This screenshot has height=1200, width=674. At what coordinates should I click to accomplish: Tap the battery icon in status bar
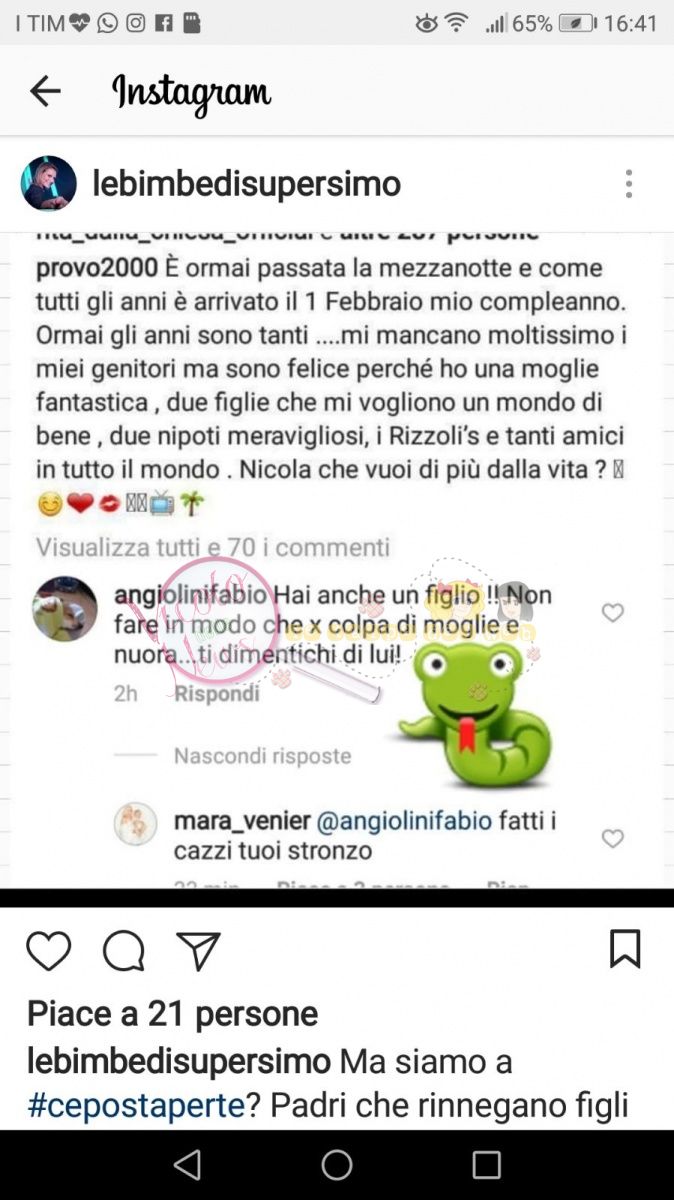point(577,23)
